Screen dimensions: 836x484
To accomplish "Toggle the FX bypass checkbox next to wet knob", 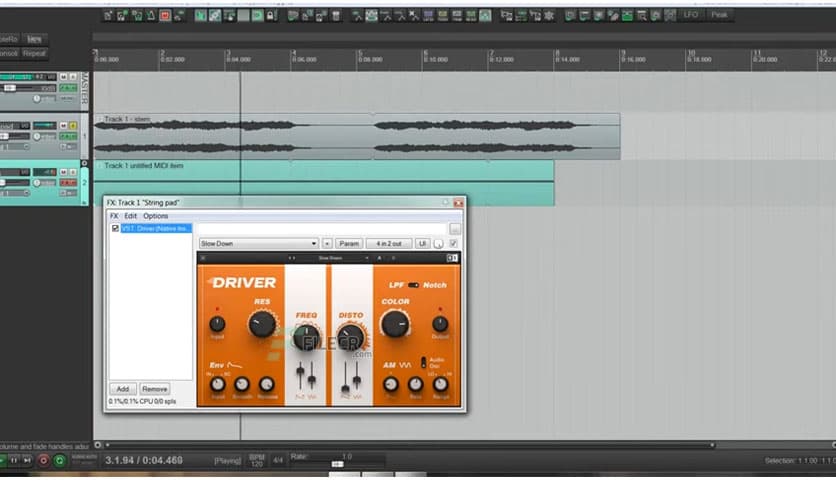I will coord(453,244).
